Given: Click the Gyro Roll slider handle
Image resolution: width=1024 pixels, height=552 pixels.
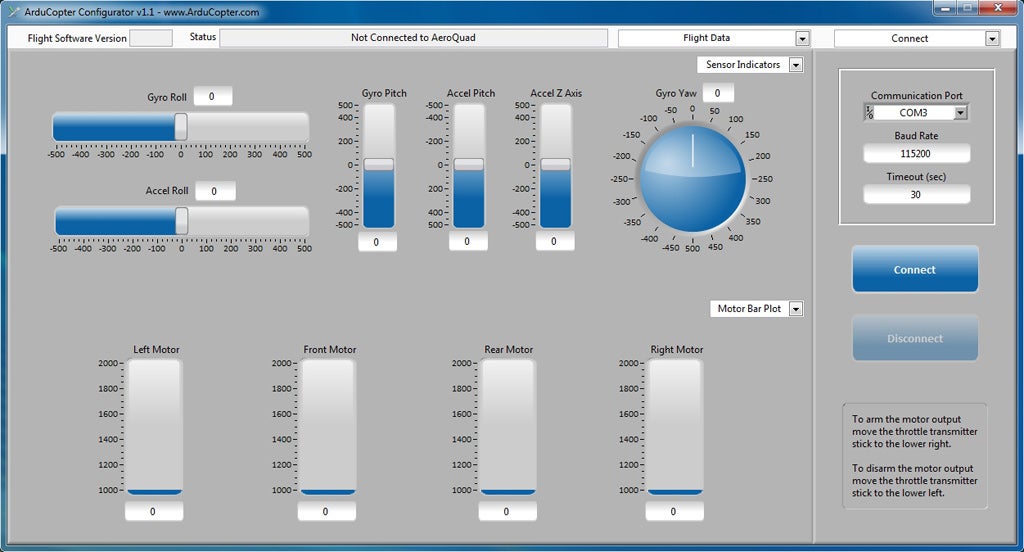Looking at the screenshot, I should [181, 127].
